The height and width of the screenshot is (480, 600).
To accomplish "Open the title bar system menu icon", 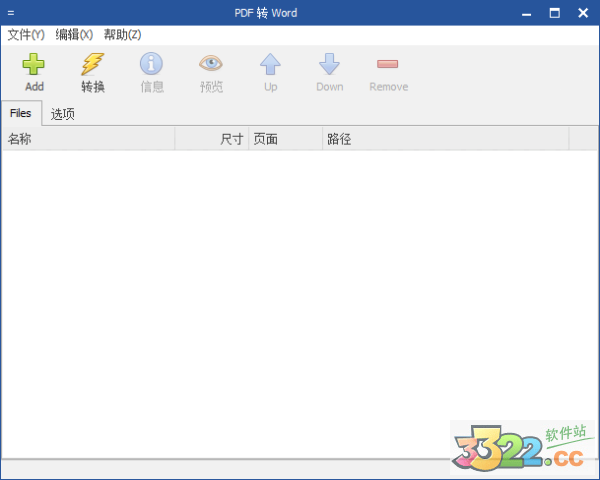I will (11, 13).
